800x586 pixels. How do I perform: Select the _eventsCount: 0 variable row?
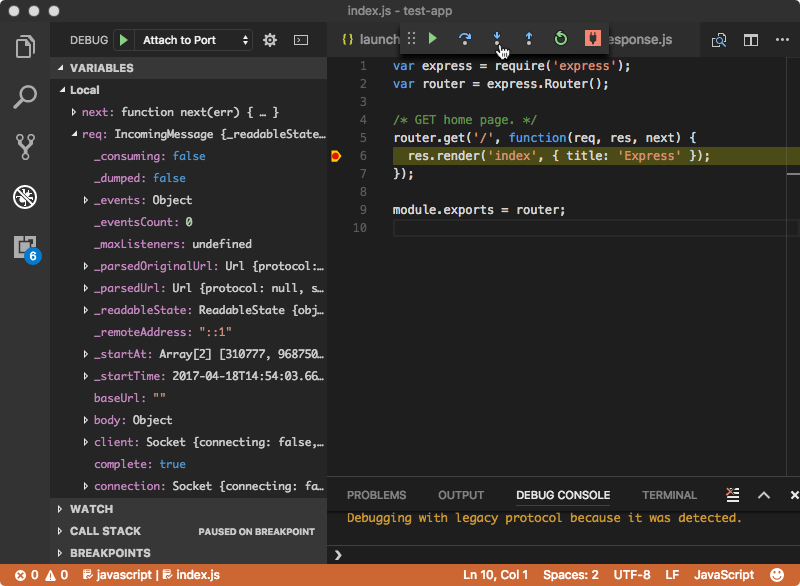click(x=188, y=222)
